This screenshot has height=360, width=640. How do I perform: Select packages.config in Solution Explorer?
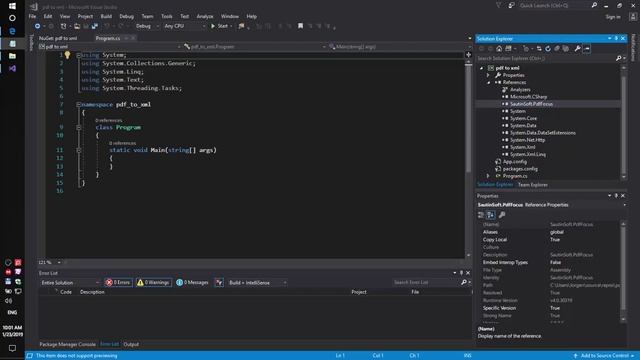pyautogui.click(x=520, y=169)
